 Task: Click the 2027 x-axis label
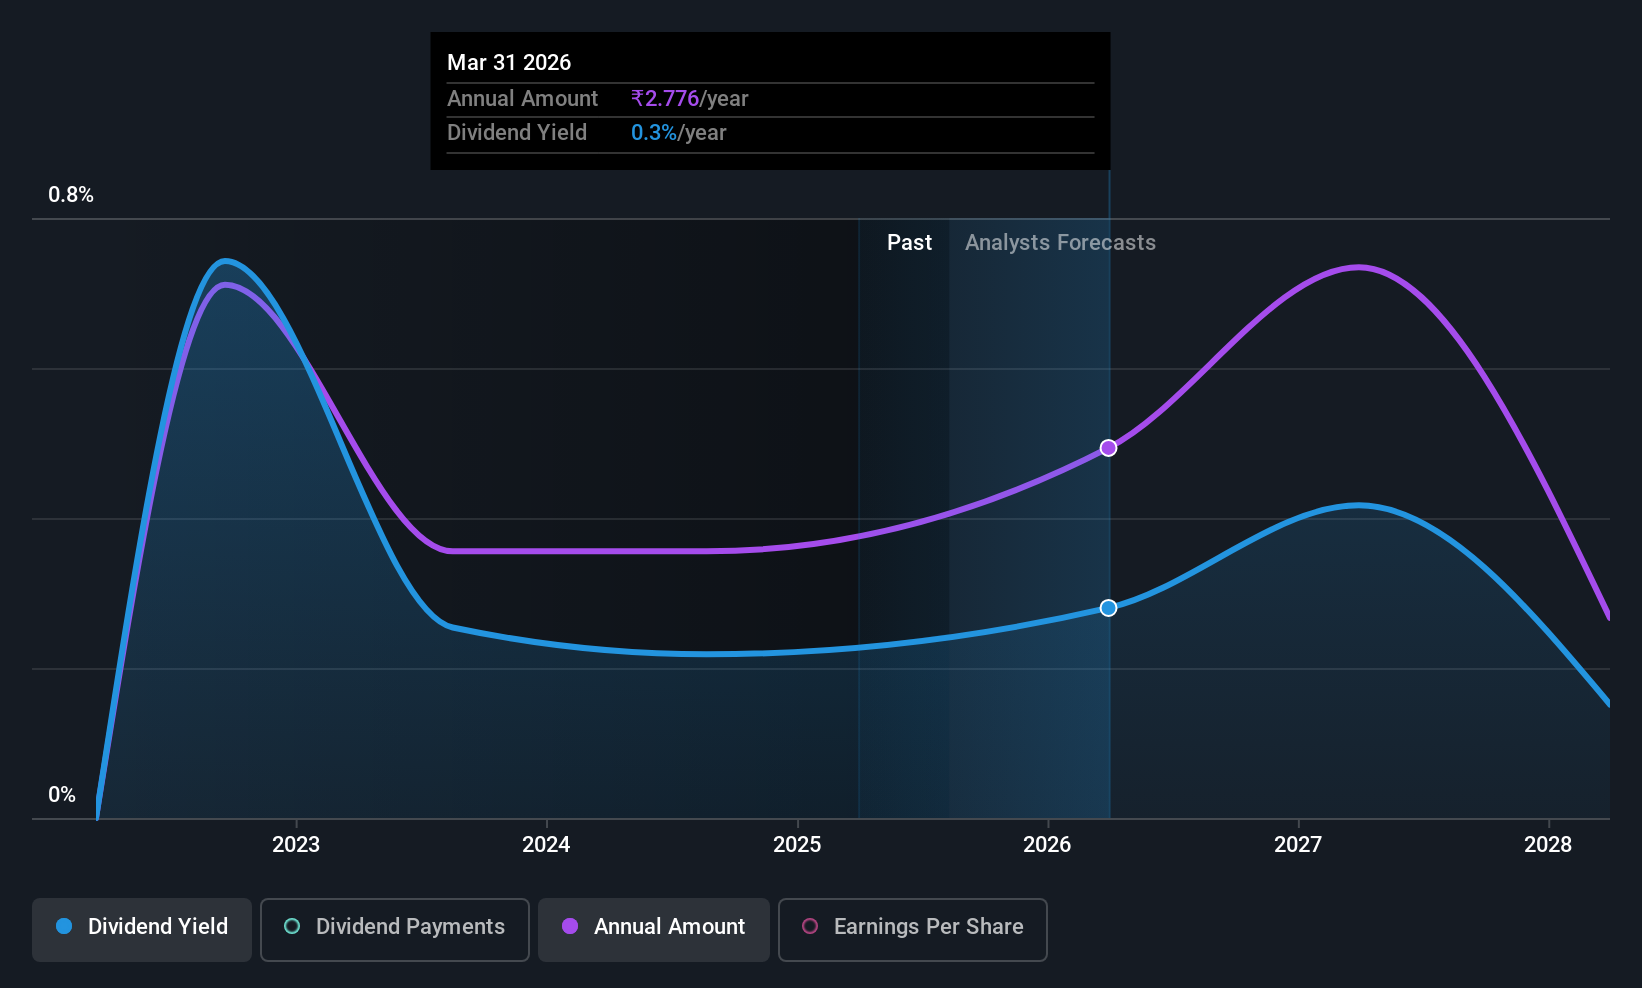[x=1298, y=844]
